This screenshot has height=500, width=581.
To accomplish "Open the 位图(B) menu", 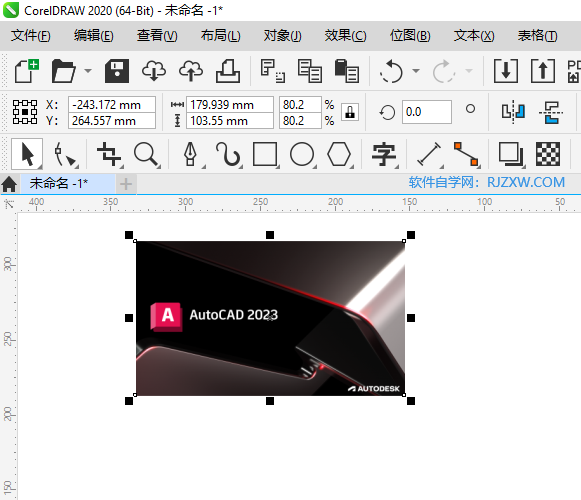I will point(410,36).
